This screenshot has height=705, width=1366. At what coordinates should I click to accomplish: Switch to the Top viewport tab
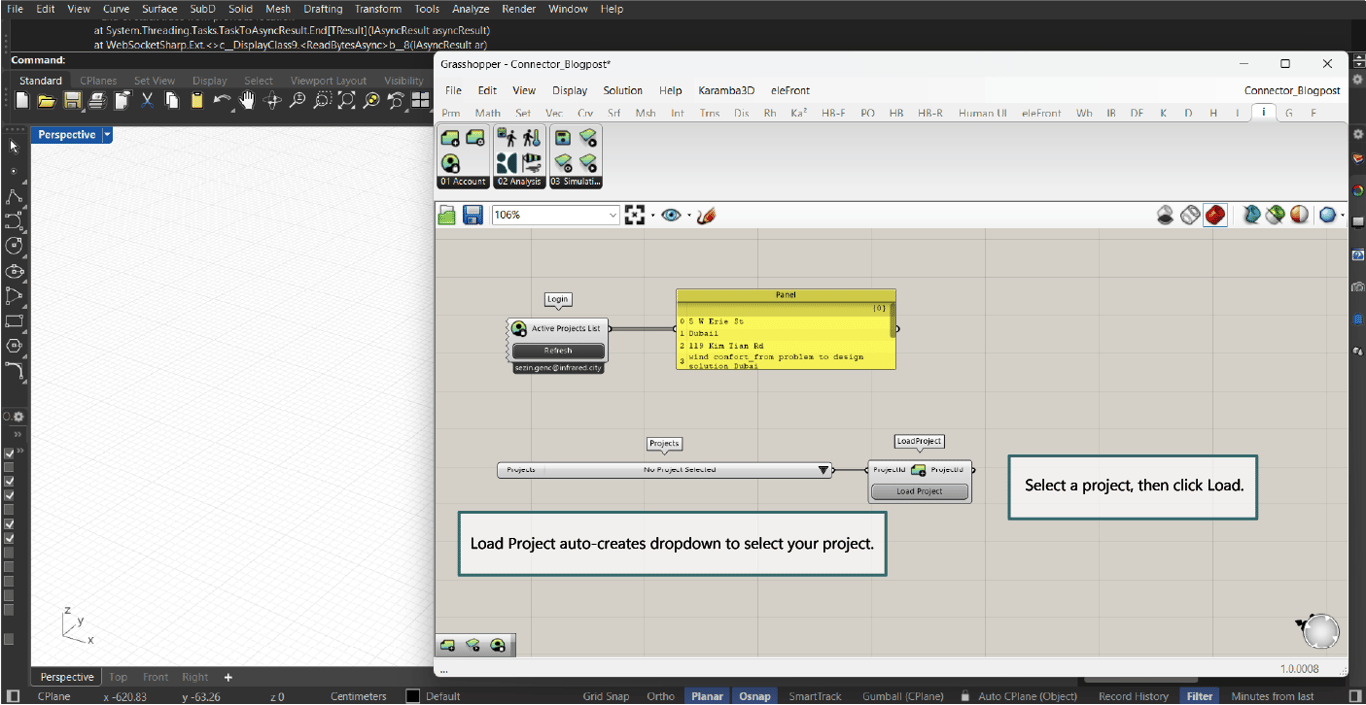[x=118, y=677]
